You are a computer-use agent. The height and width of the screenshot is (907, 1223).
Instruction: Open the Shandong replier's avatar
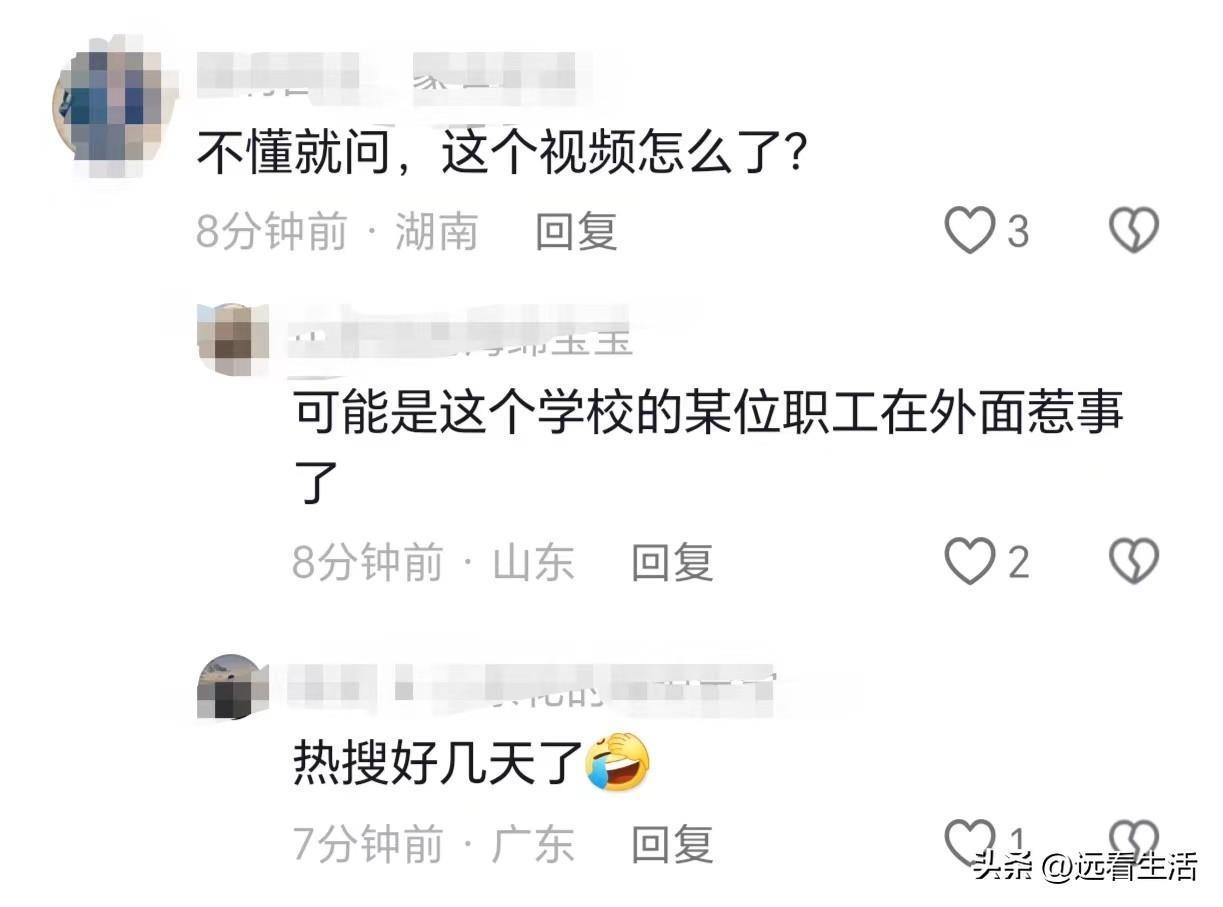coord(234,338)
